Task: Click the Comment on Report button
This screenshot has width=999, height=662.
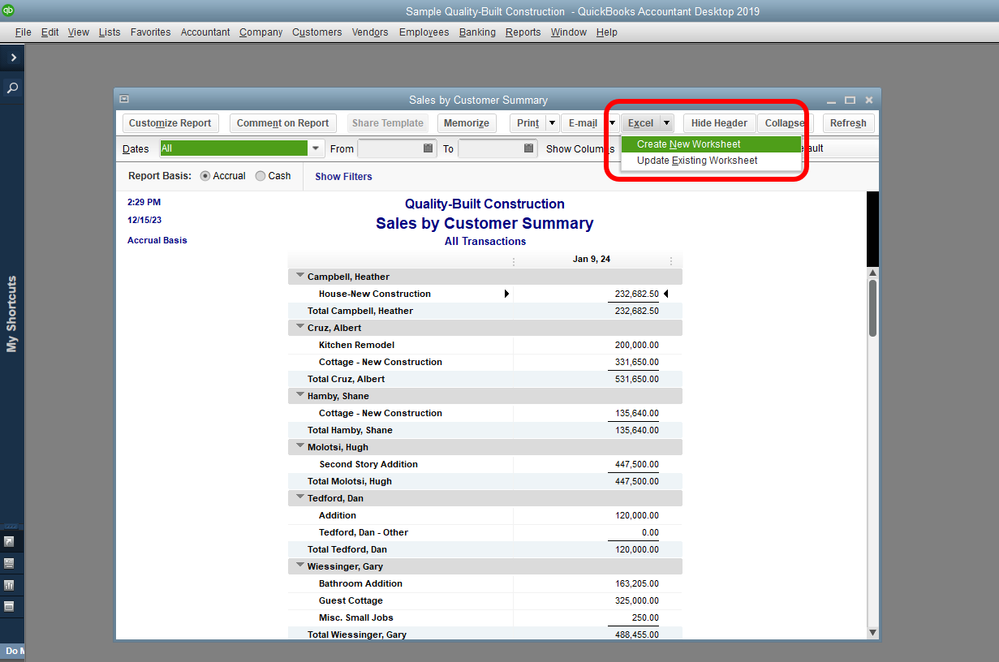Action: tap(283, 123)
